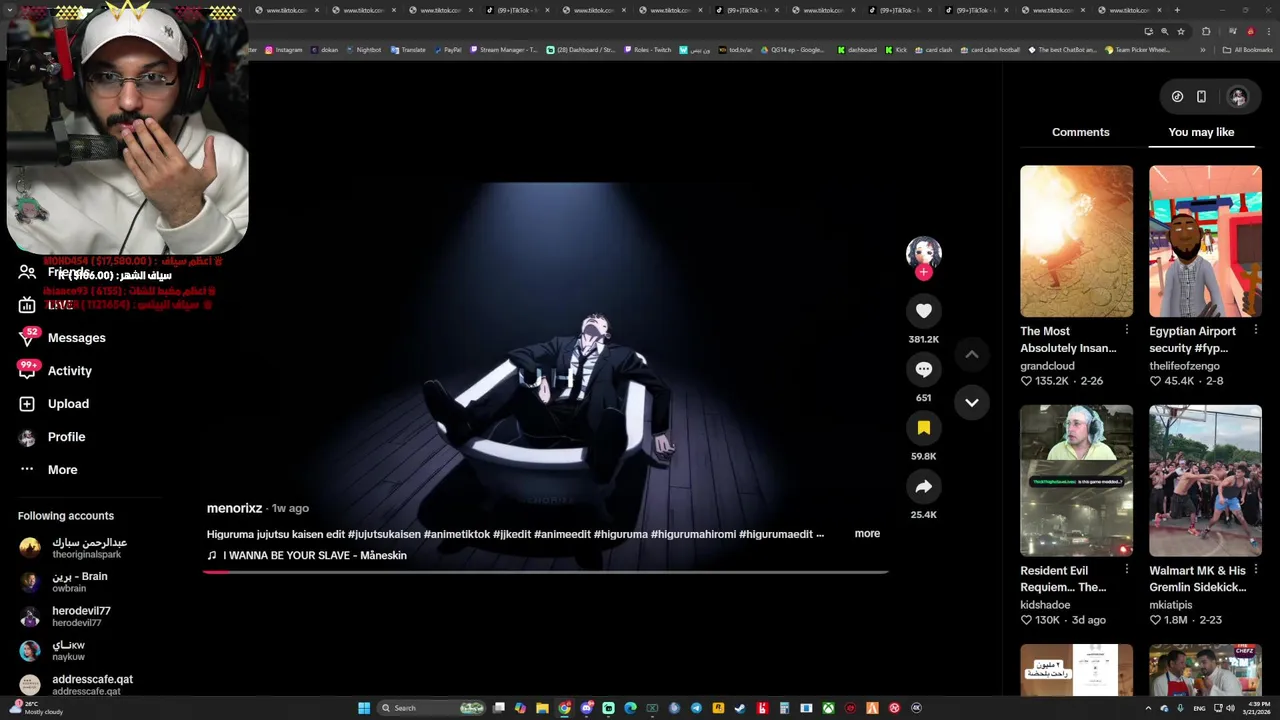Open the kidshadoe author name
This screenshot has height=720, width=1280.
coord(1045,605)
